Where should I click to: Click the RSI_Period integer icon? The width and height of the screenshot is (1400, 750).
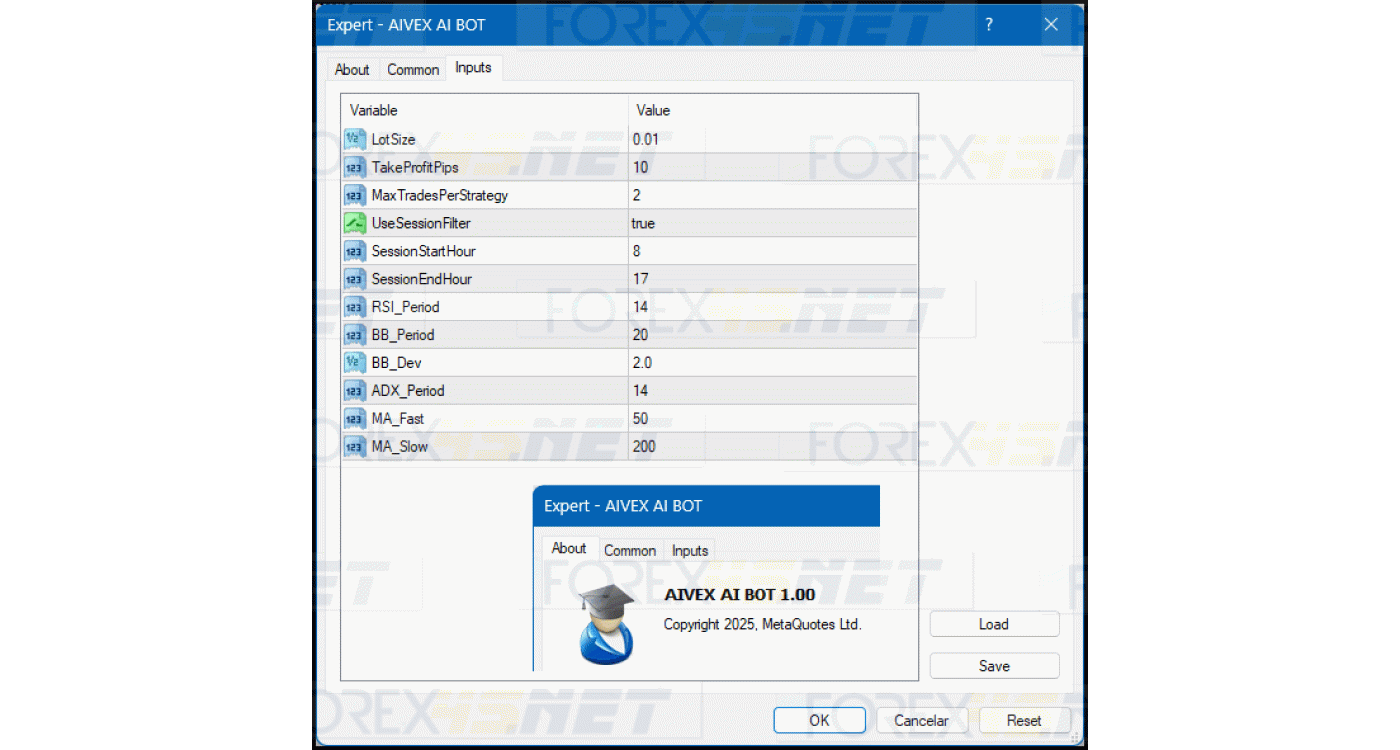[354, 307]
